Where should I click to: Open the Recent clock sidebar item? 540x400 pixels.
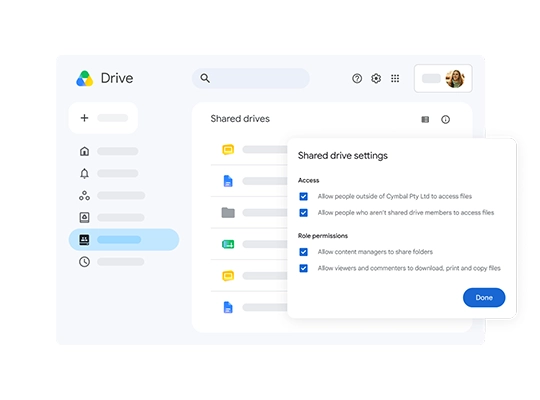(84, 262)
